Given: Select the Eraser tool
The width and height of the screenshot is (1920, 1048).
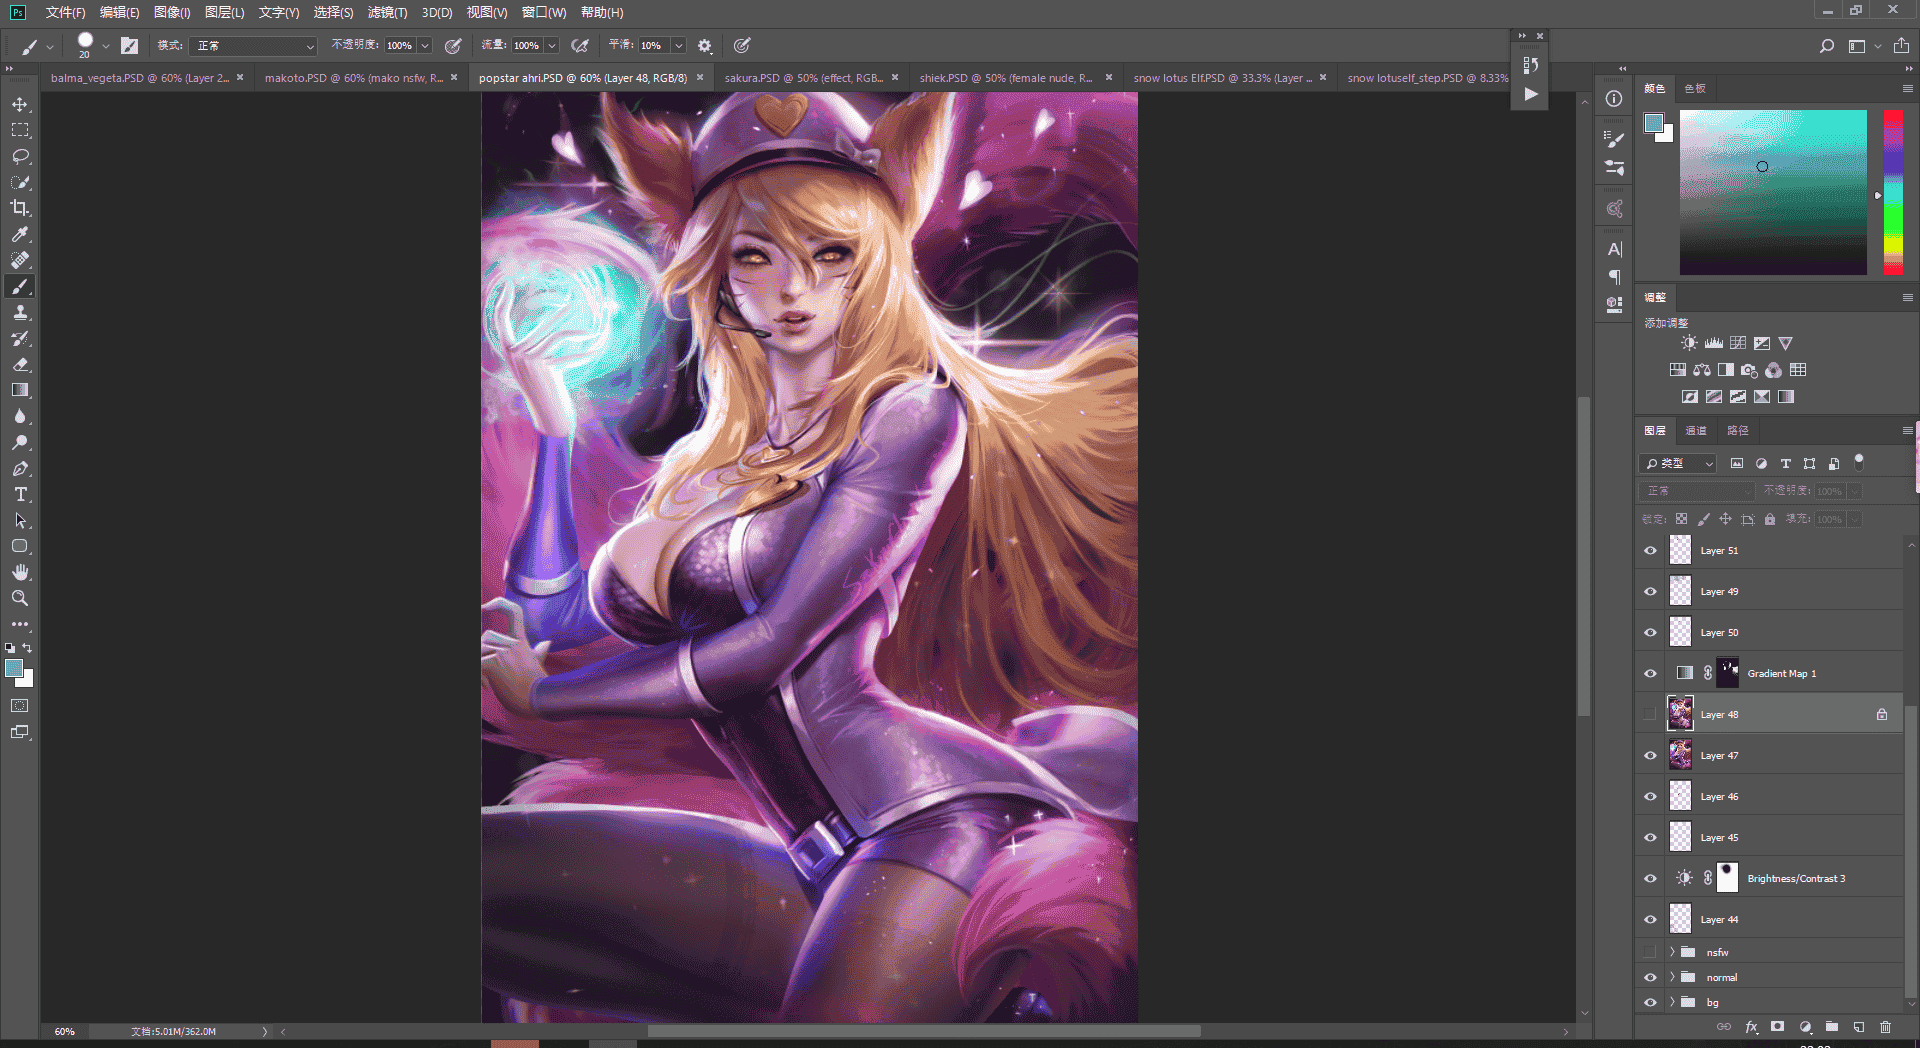Looking at the screenshot, I should click(x=20, y=364).
